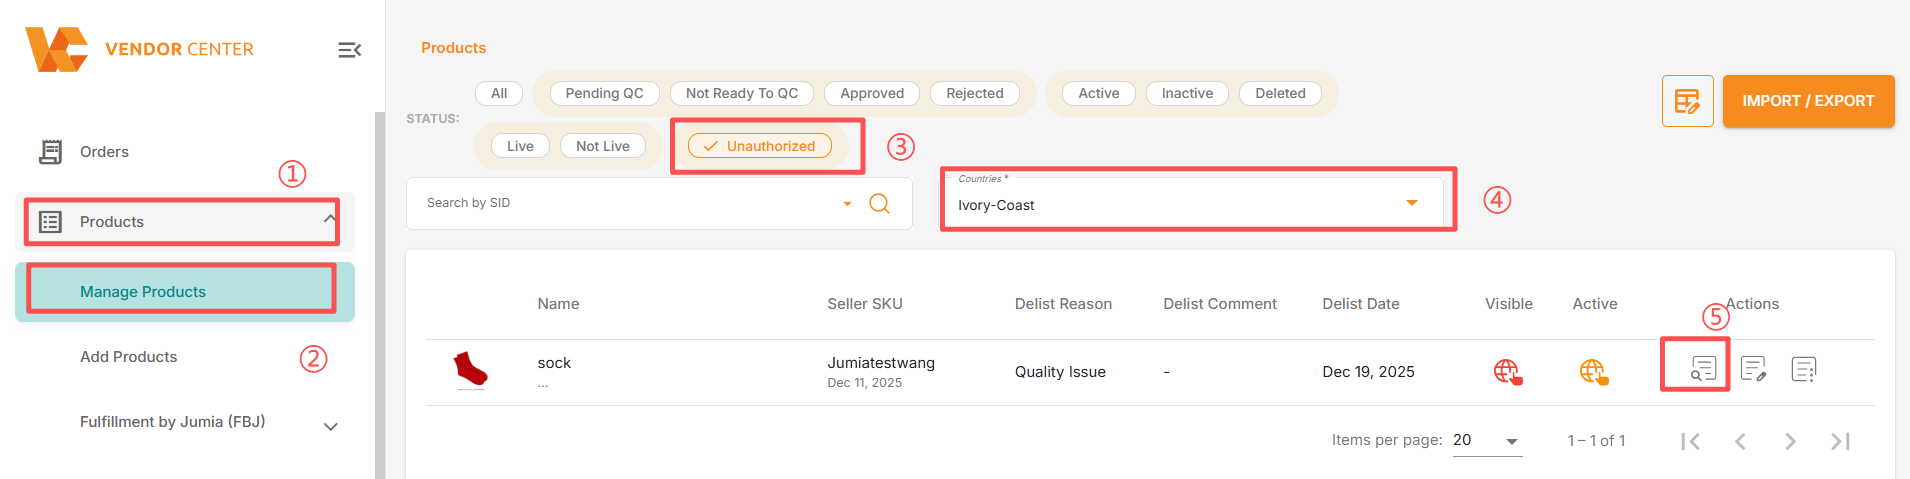Screen dimensions: 1910x479
Task: Click the search magnifier icon
Action: click(879, 204)
